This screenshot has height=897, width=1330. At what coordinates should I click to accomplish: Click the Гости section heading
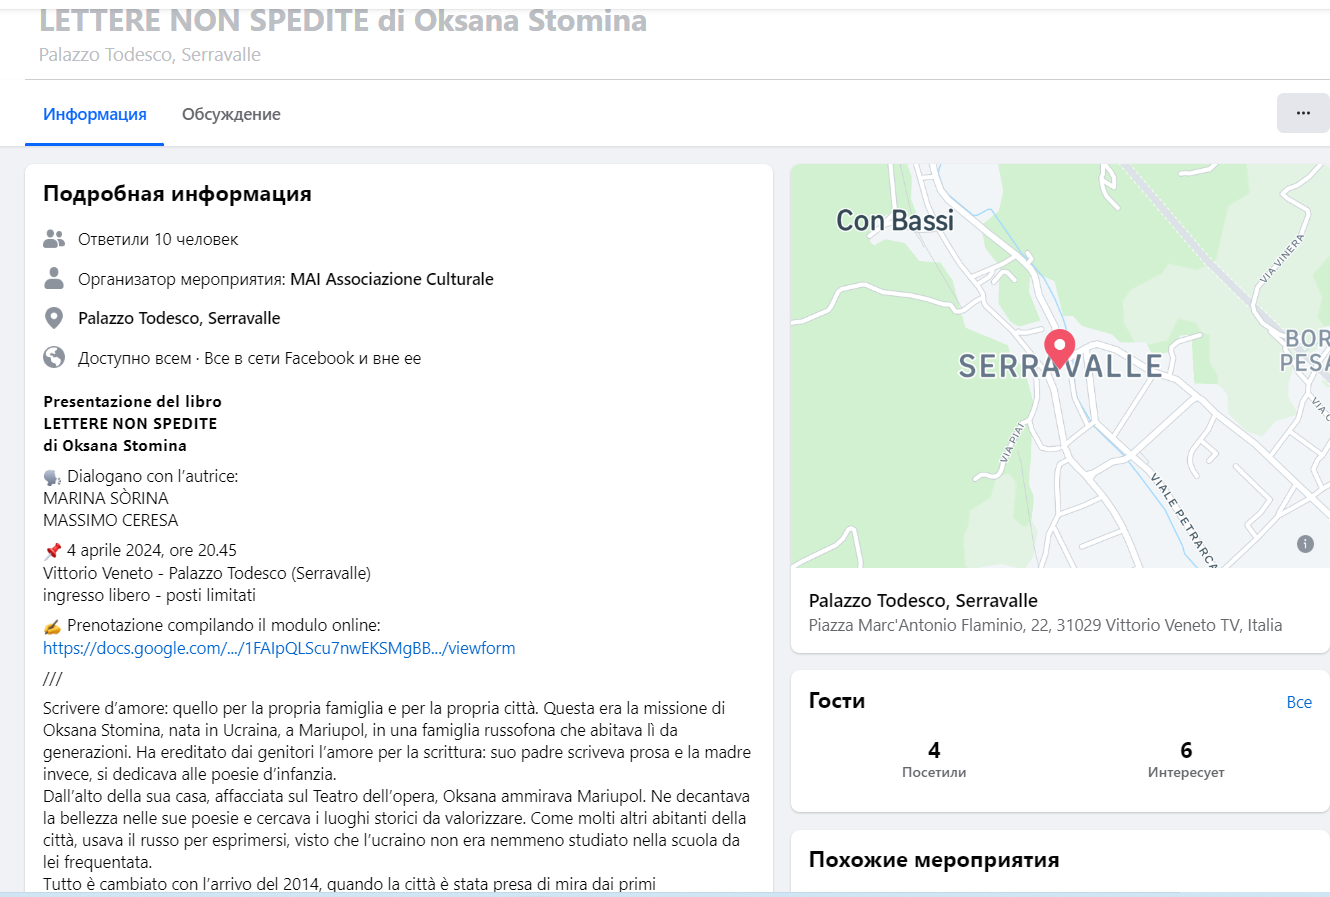tap(837, 701)
